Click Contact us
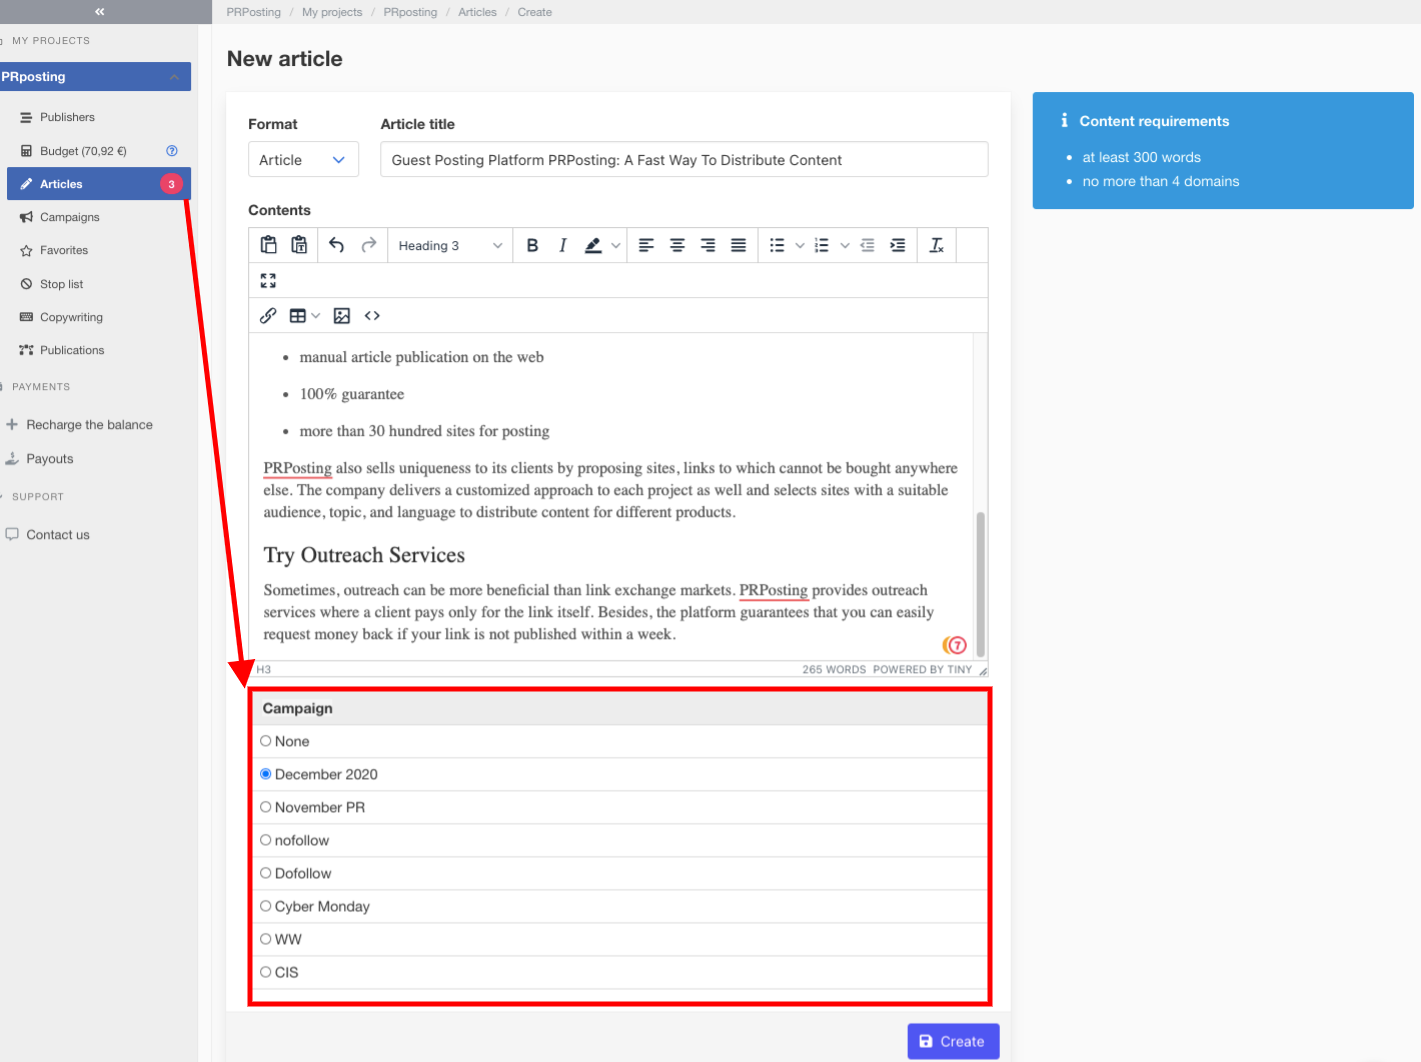This screenshot has height=1062, width=1421. coord(58,535)
